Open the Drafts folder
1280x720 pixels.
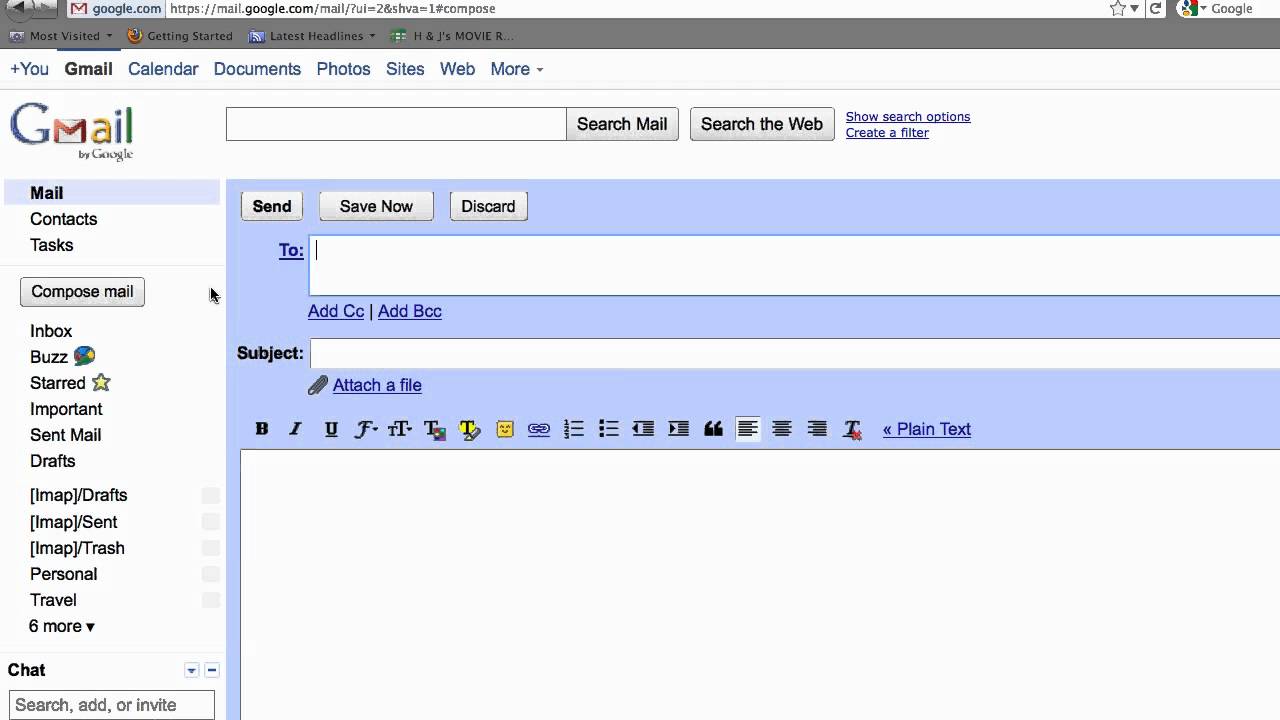pyautogui.click(x=52, y=461)
